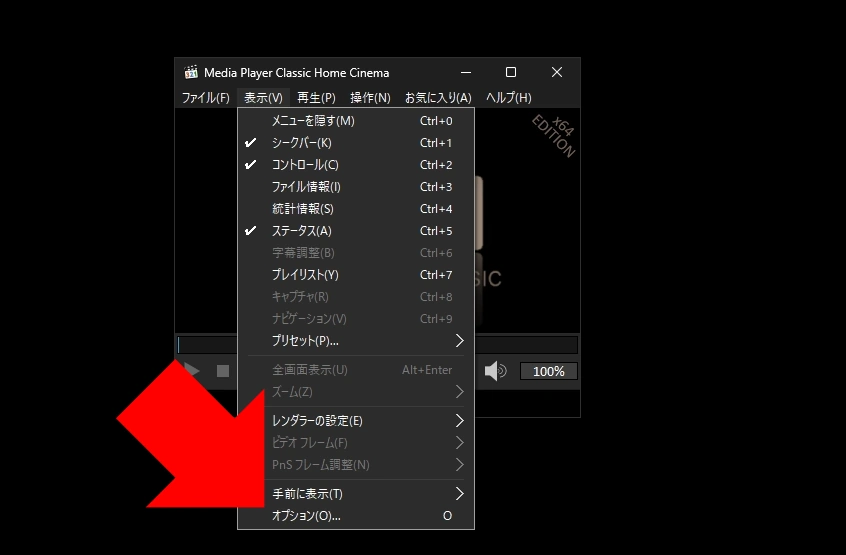846x555 pixels.
Task: Open the ファイル(F) menu
Action: tap(206, 98)
